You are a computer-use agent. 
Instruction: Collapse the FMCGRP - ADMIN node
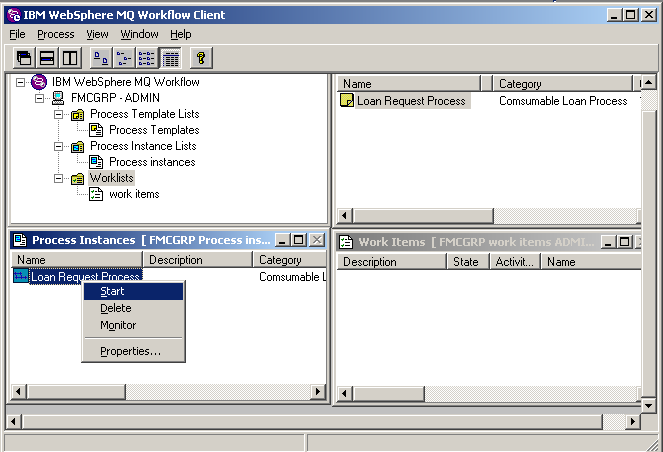[x=40, y=98]
